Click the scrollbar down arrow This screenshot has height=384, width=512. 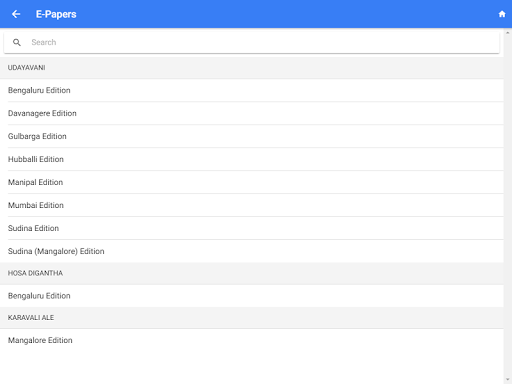tap(508, 380)
